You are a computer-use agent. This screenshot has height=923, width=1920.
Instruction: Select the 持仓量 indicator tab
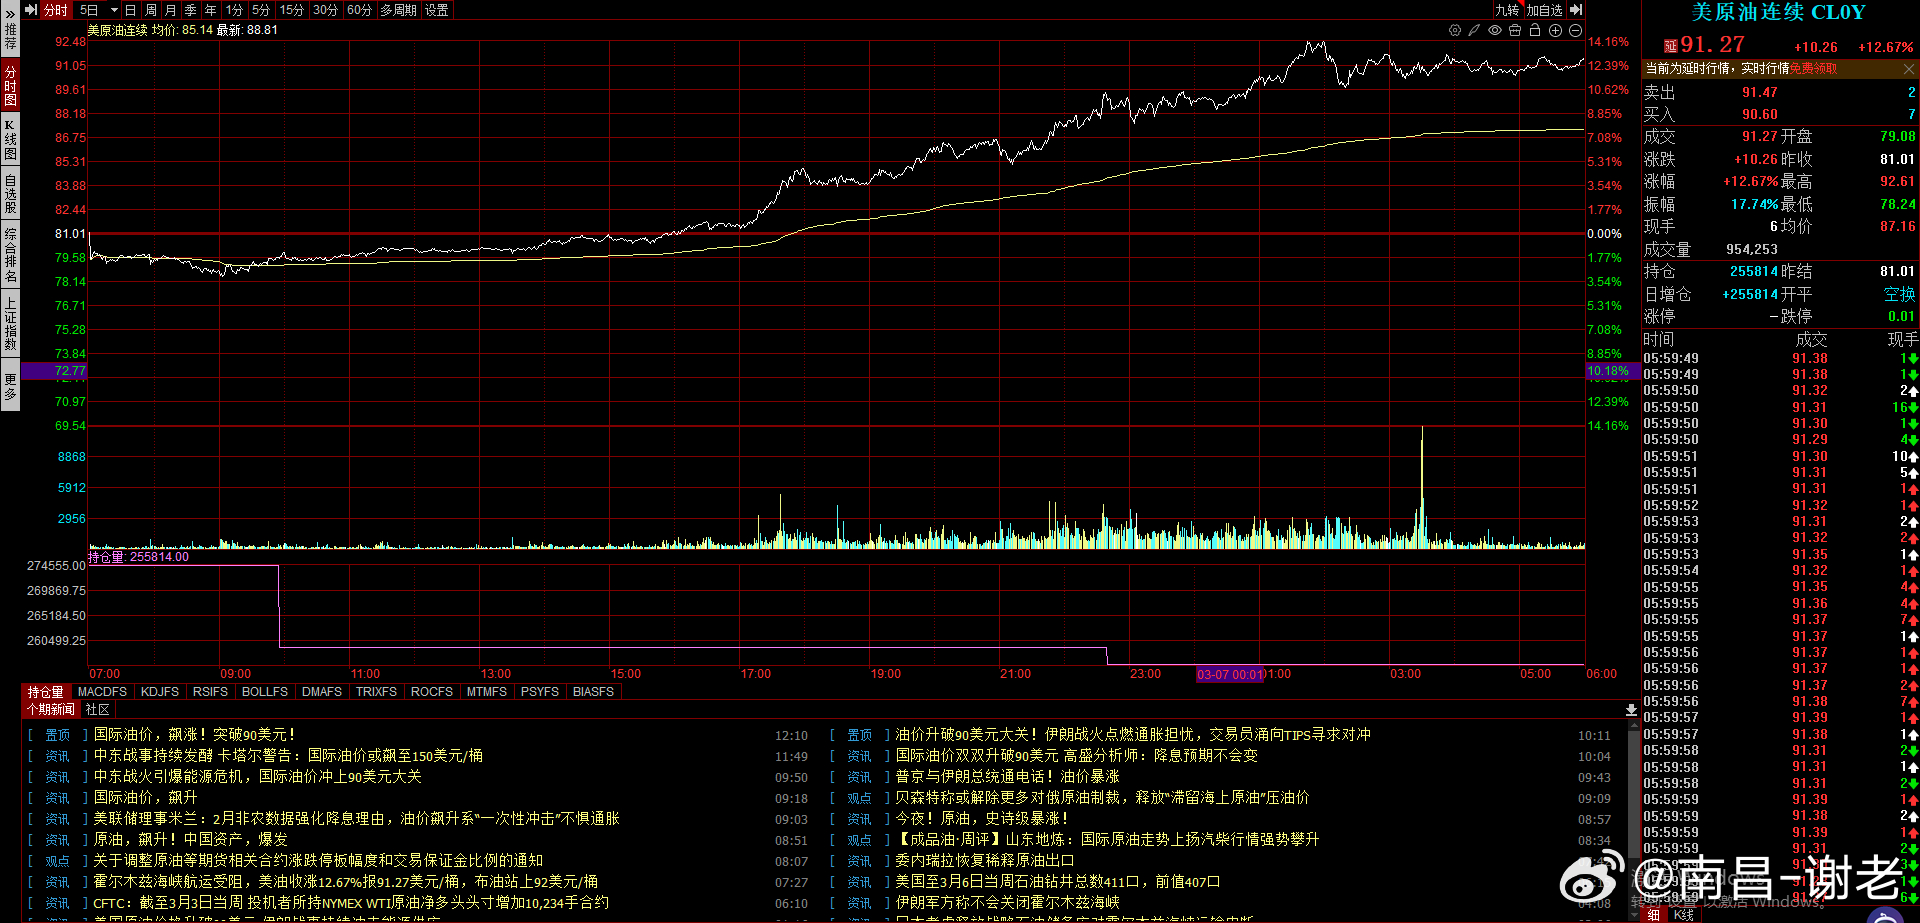tap(45, 692)
